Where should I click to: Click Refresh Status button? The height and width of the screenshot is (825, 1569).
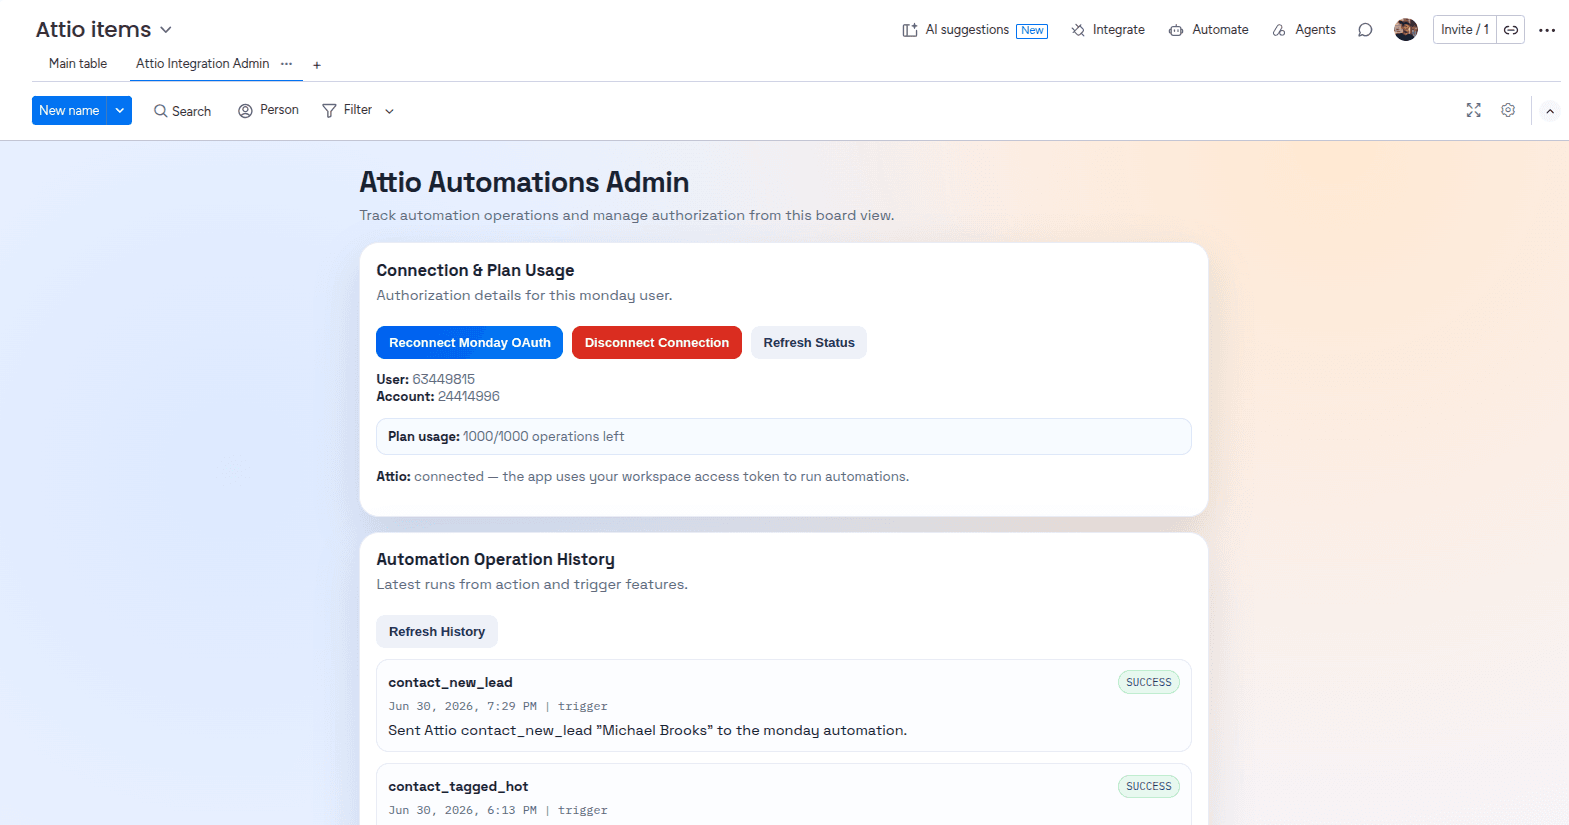click(x=809, y=342)
